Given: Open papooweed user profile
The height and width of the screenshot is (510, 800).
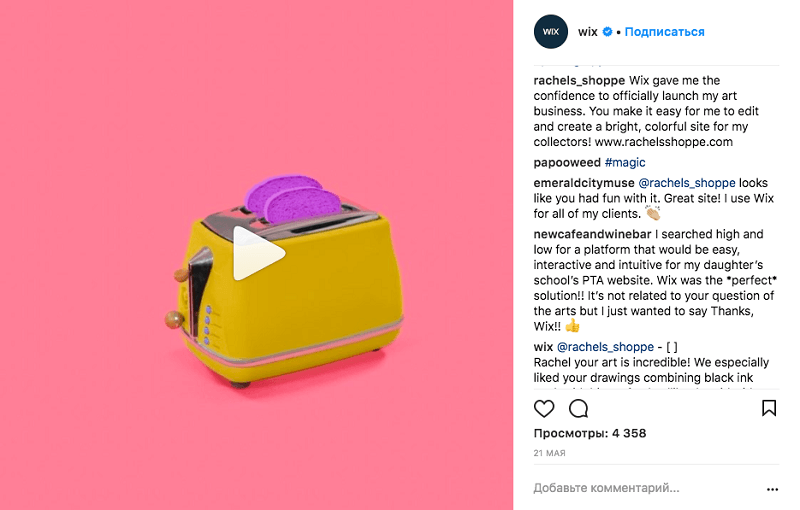Looking at the screenshot, I should coord(567,162).
